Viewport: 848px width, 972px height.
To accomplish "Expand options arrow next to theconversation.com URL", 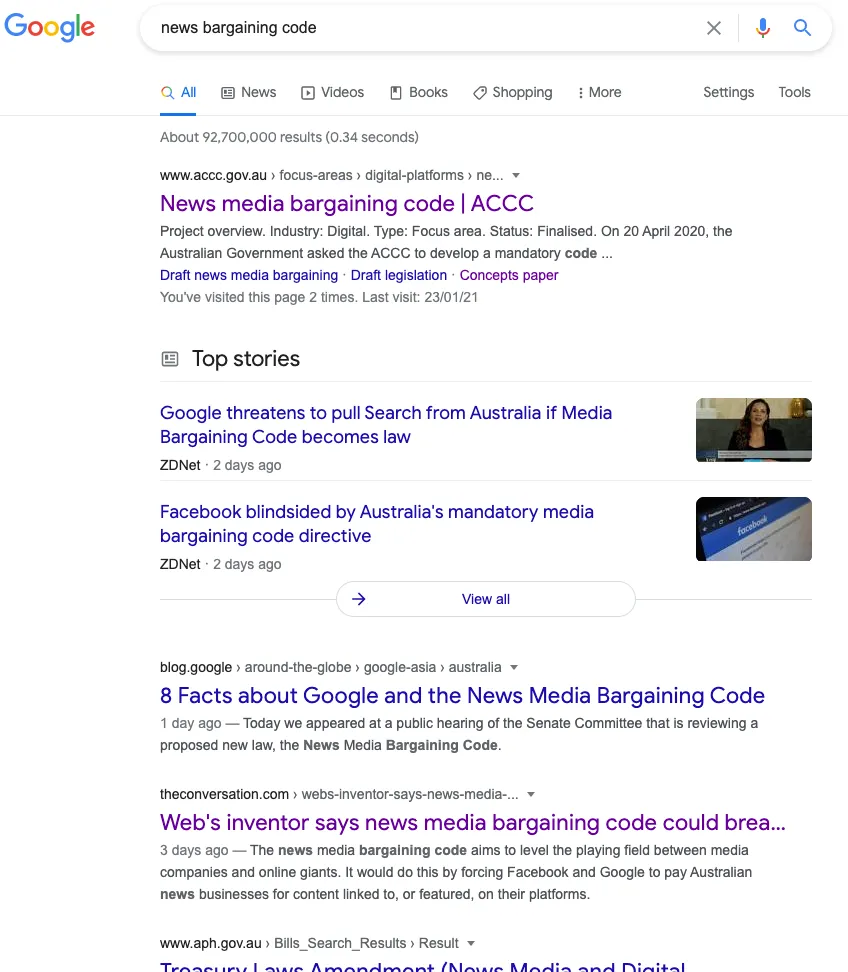I will point(531,795).
